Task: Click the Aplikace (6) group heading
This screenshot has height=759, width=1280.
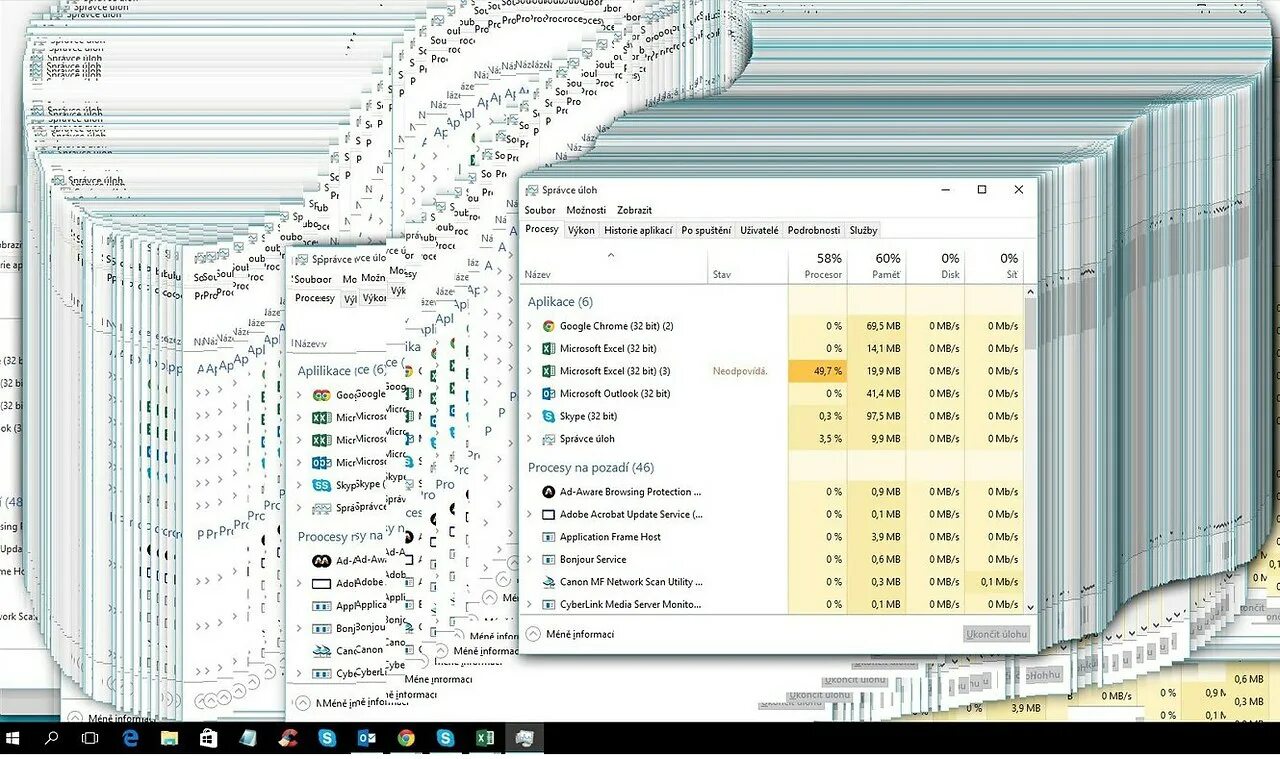Action: [x=560, y=301]
